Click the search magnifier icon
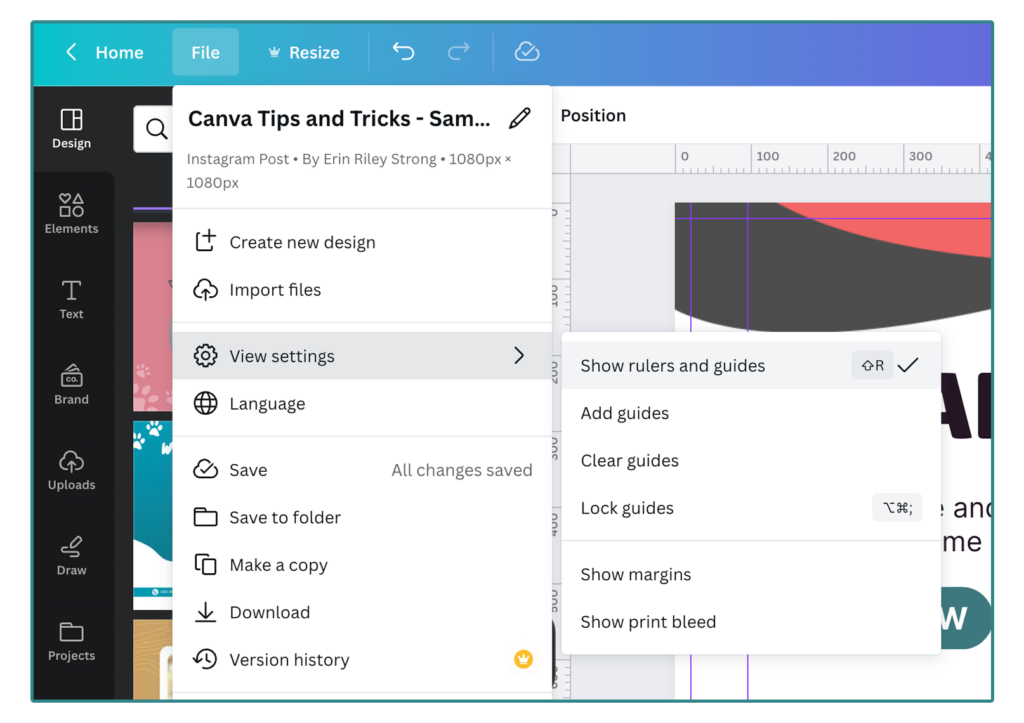The image size is (1024, 723). [x=156, y=129]
